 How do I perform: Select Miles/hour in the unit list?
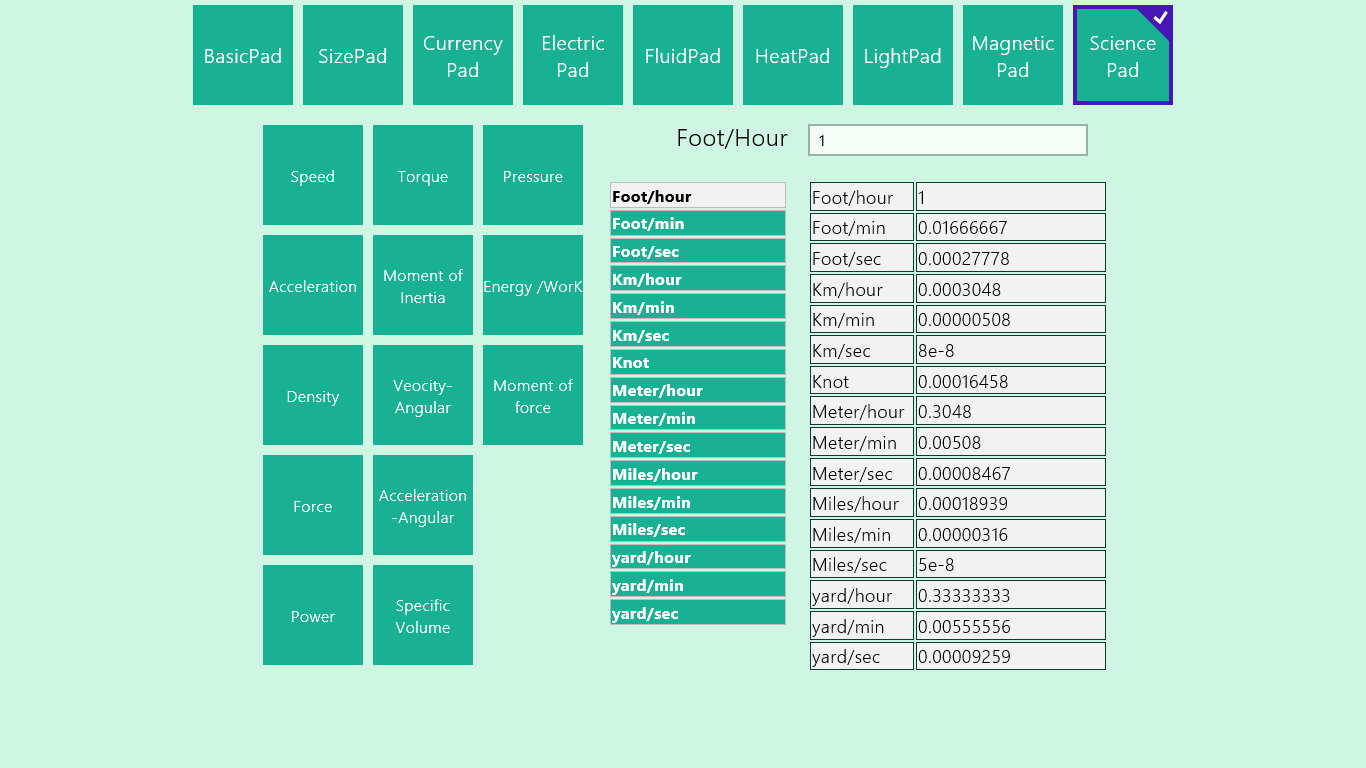pyautogui.click(x=697, y=474)
